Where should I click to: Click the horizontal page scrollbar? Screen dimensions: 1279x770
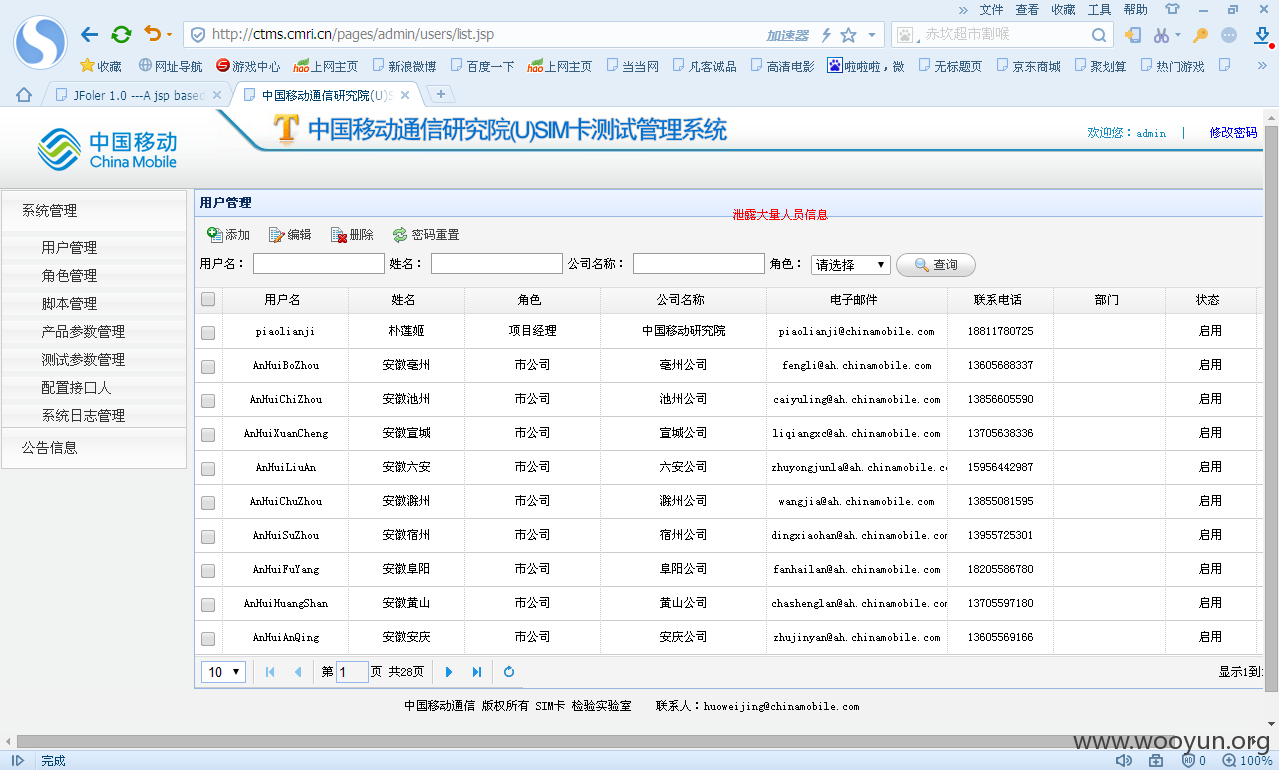pos(595,742)
